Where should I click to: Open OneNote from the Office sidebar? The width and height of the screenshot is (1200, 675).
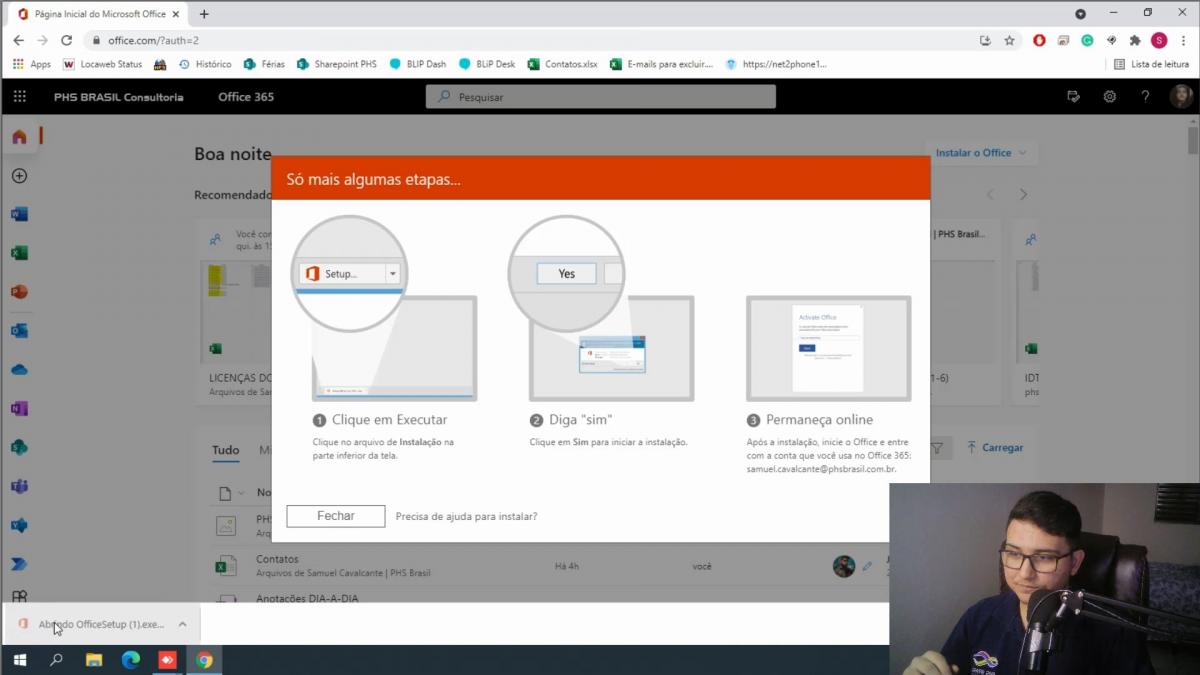tap(19, 409)
